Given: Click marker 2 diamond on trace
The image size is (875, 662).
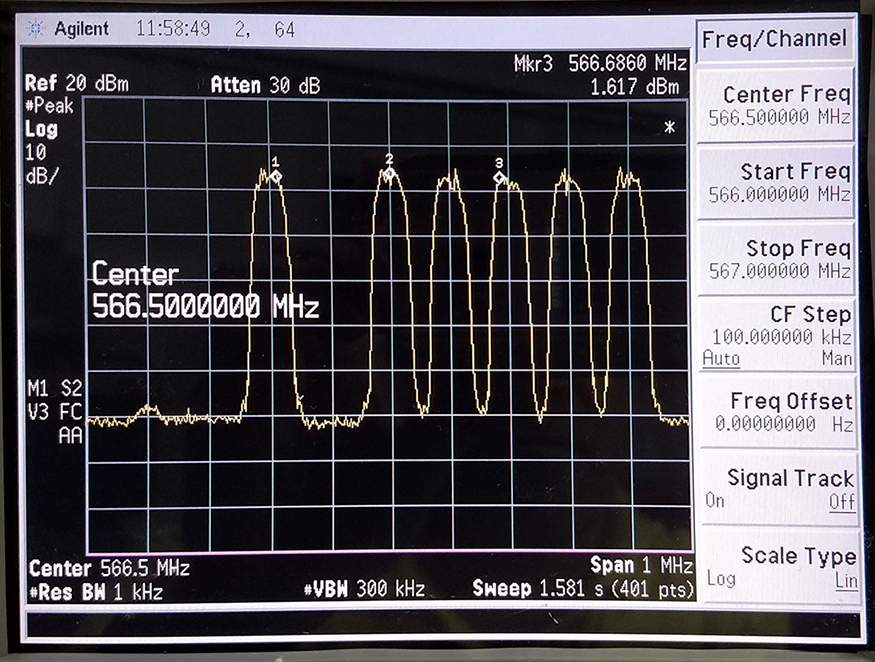Looking at the screenshot, I should pyautogui.click(x=390, y=174).
